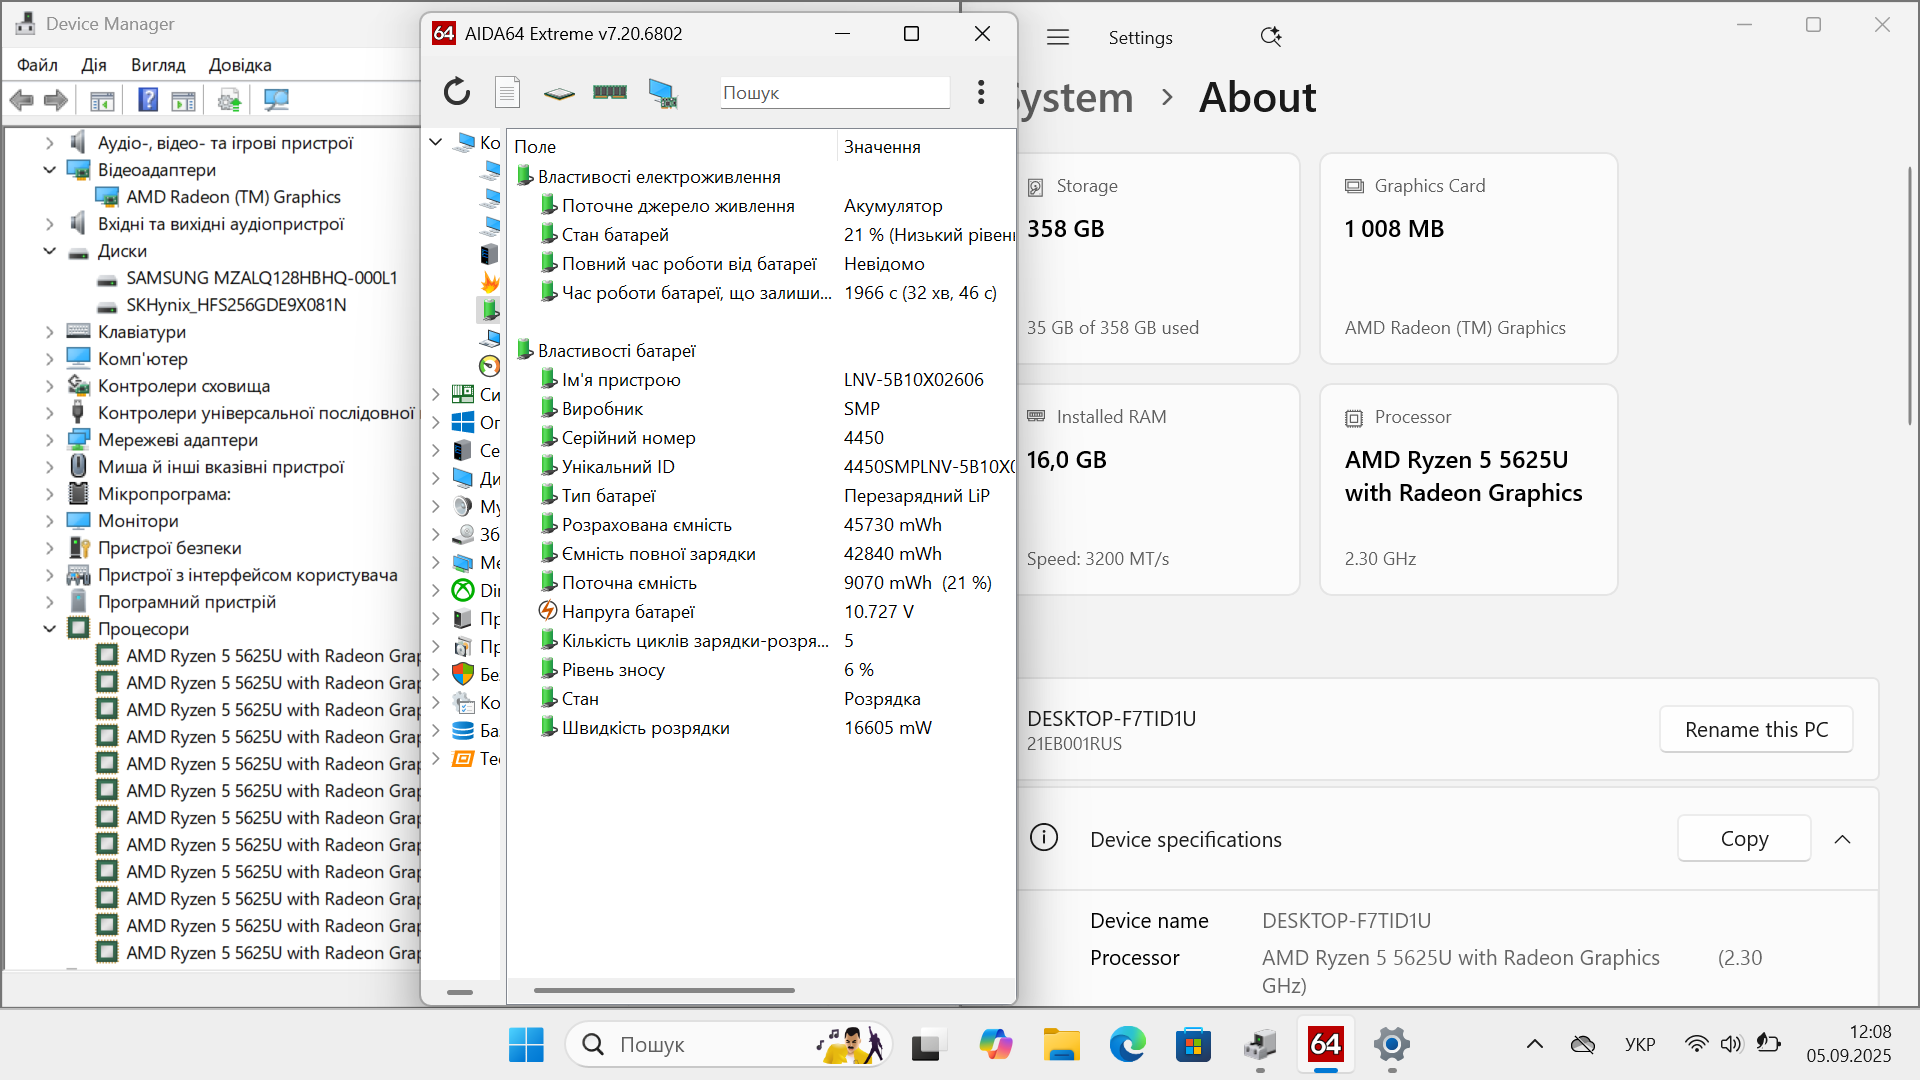Click Device Manager help icon
Image resolution: width=1920 pixels, height=1080 pixels.
[148, 100]
